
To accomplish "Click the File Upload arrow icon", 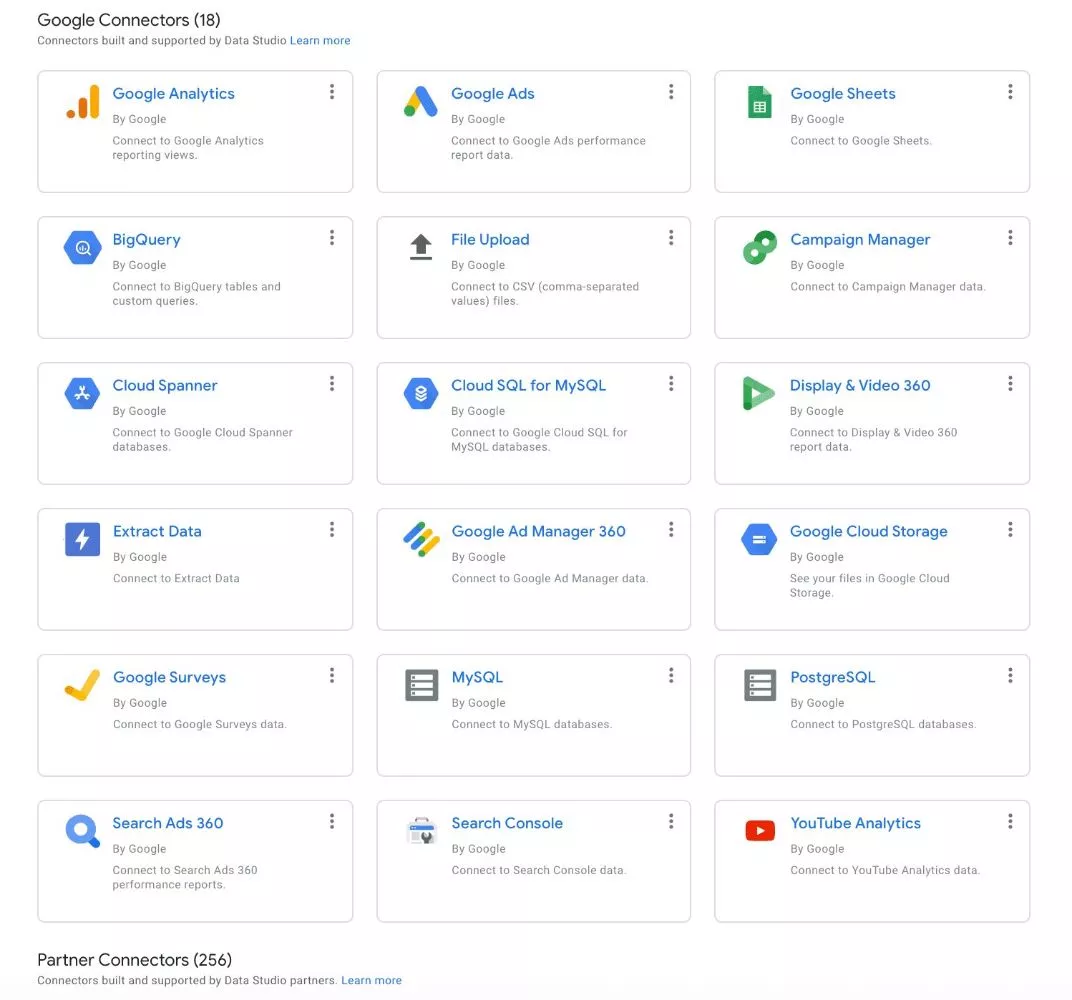I will click(x=421, y=247).
